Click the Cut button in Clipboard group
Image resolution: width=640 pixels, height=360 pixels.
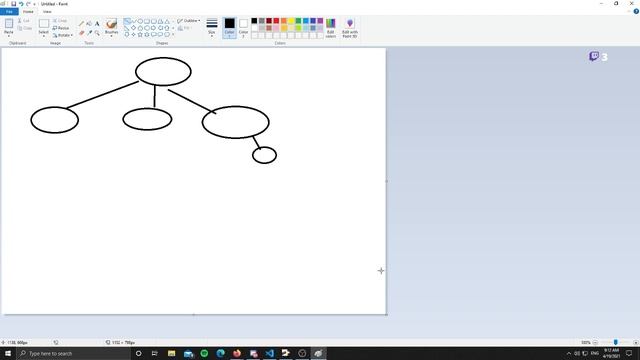click(x=24, y=21)
